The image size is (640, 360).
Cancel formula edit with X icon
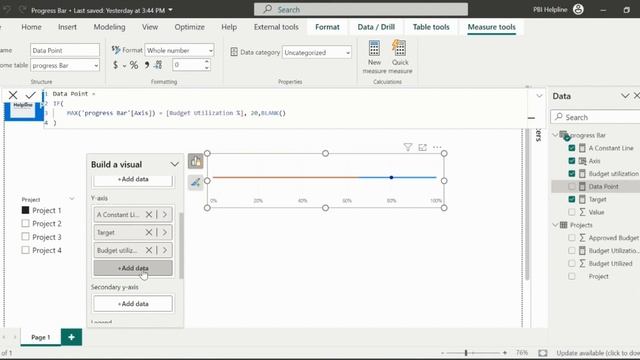click(13, 96)
